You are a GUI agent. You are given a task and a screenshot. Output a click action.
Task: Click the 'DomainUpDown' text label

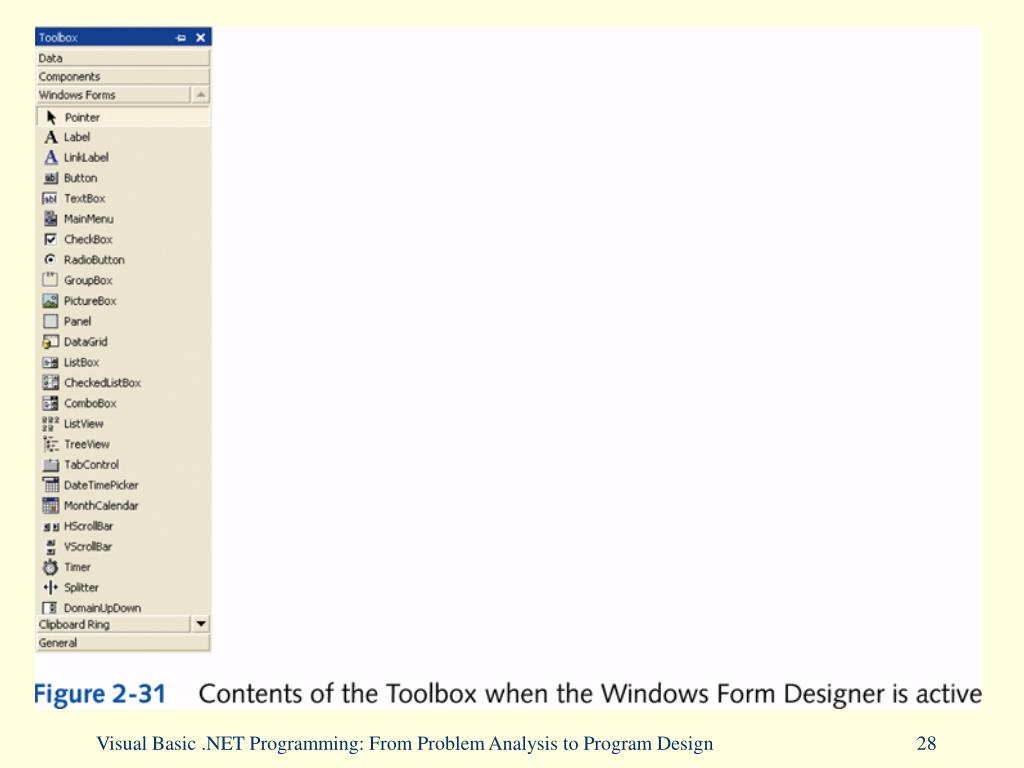tap(103, 608)
